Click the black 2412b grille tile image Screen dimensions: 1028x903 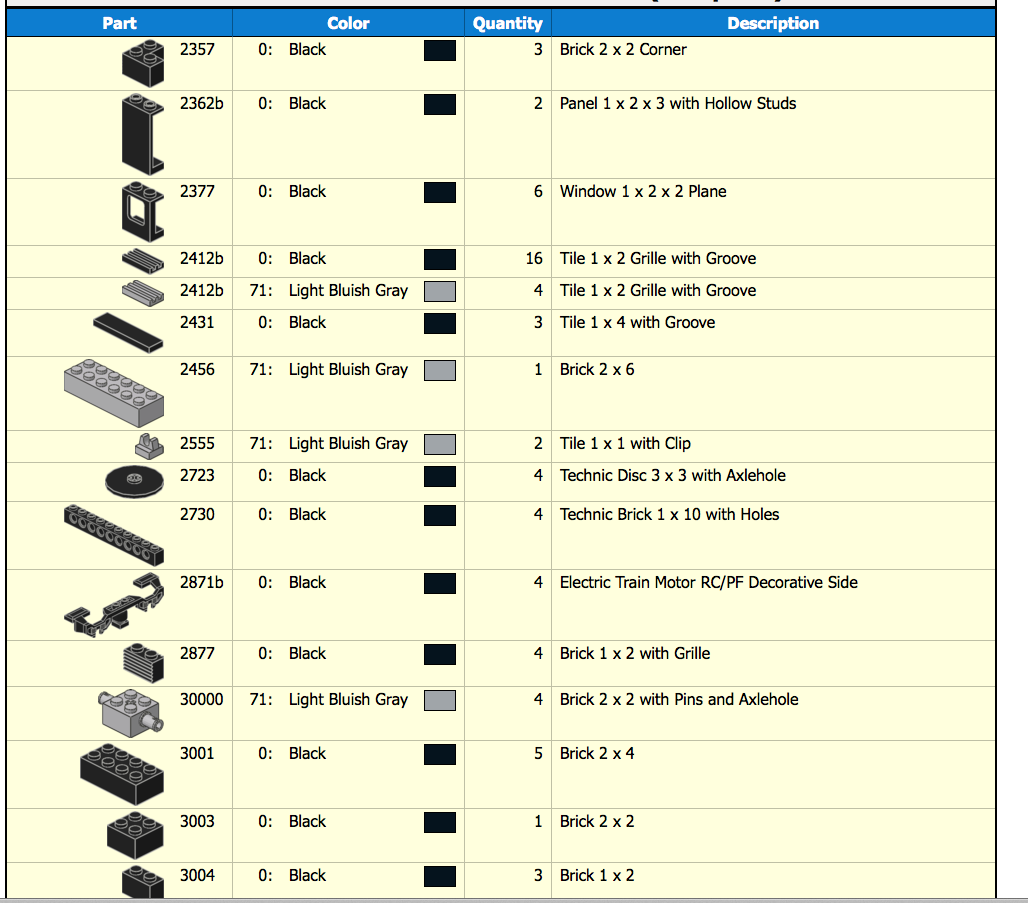[143, 260]
